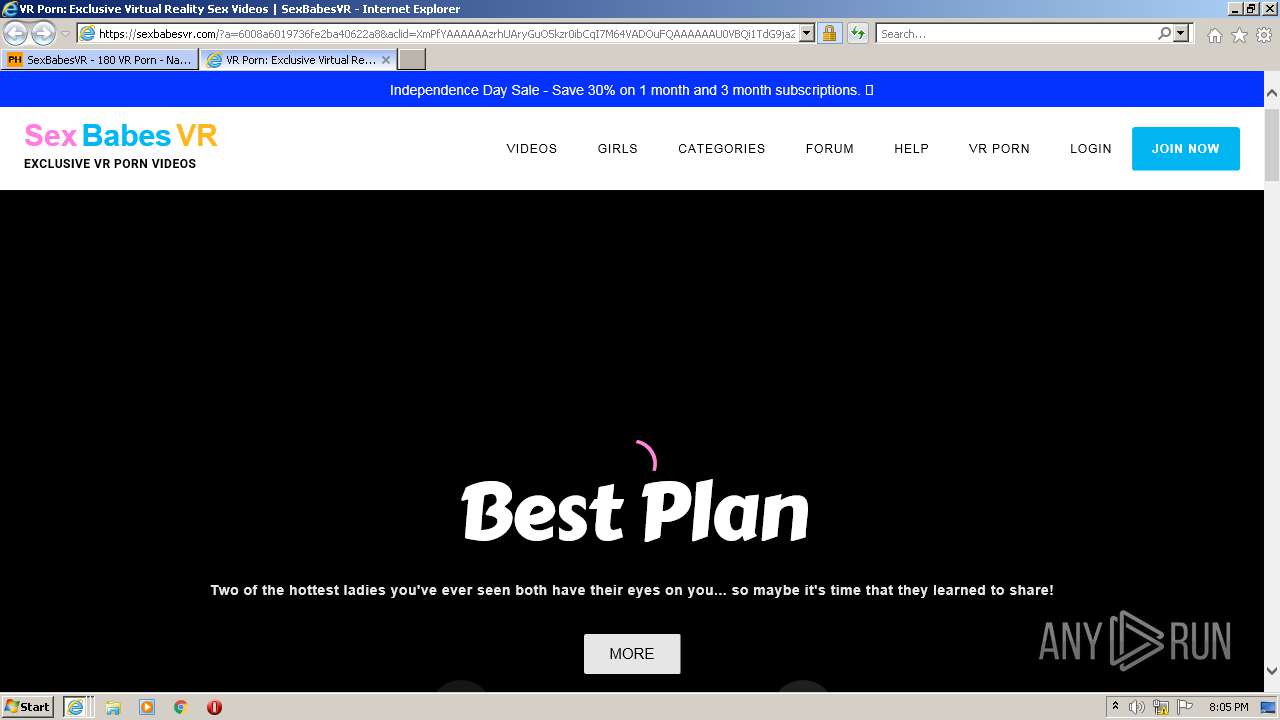Screen dimensions: 1280x720
Task: Close the 'VR Porn: Exclusive Virtual Re...' tab
Action: pyautogui.click(x=386, y=60)
